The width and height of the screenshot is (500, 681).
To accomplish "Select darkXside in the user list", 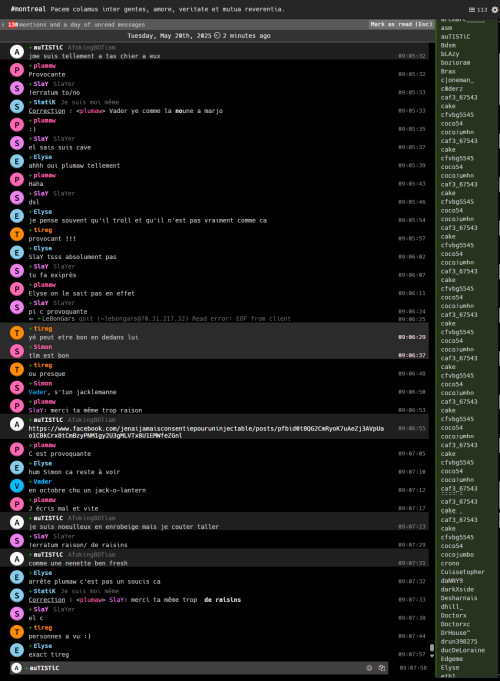I will pos(457,589).
